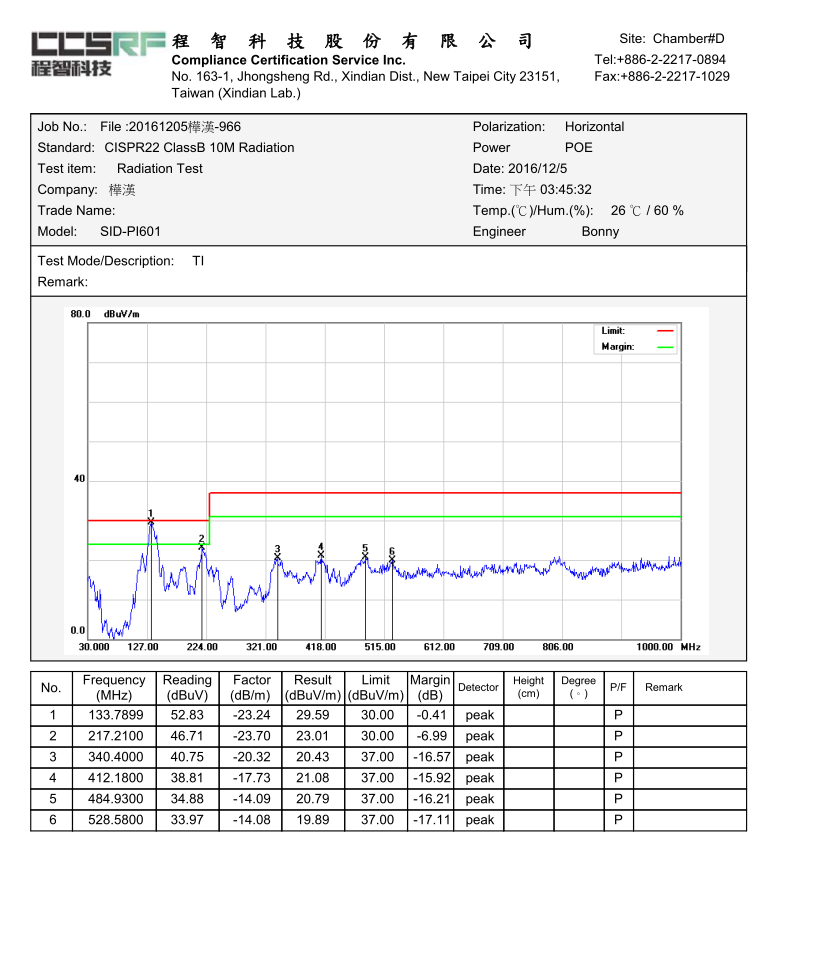Click the Radiation Test item value
This screenshot has width=819, height=964.
click(x=159, y=168)
